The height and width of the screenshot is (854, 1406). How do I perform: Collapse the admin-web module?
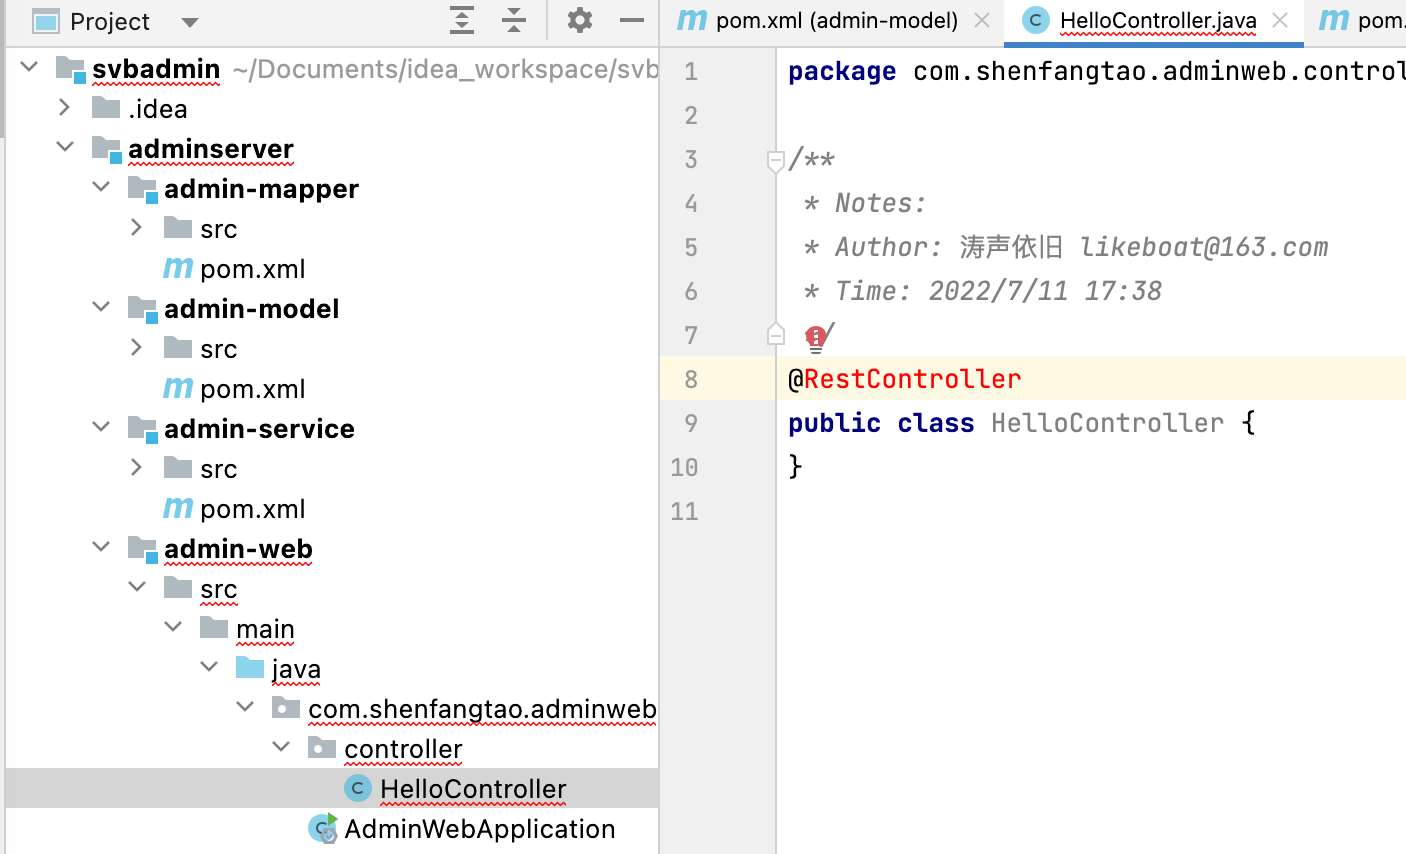click(x=102, y=547)
